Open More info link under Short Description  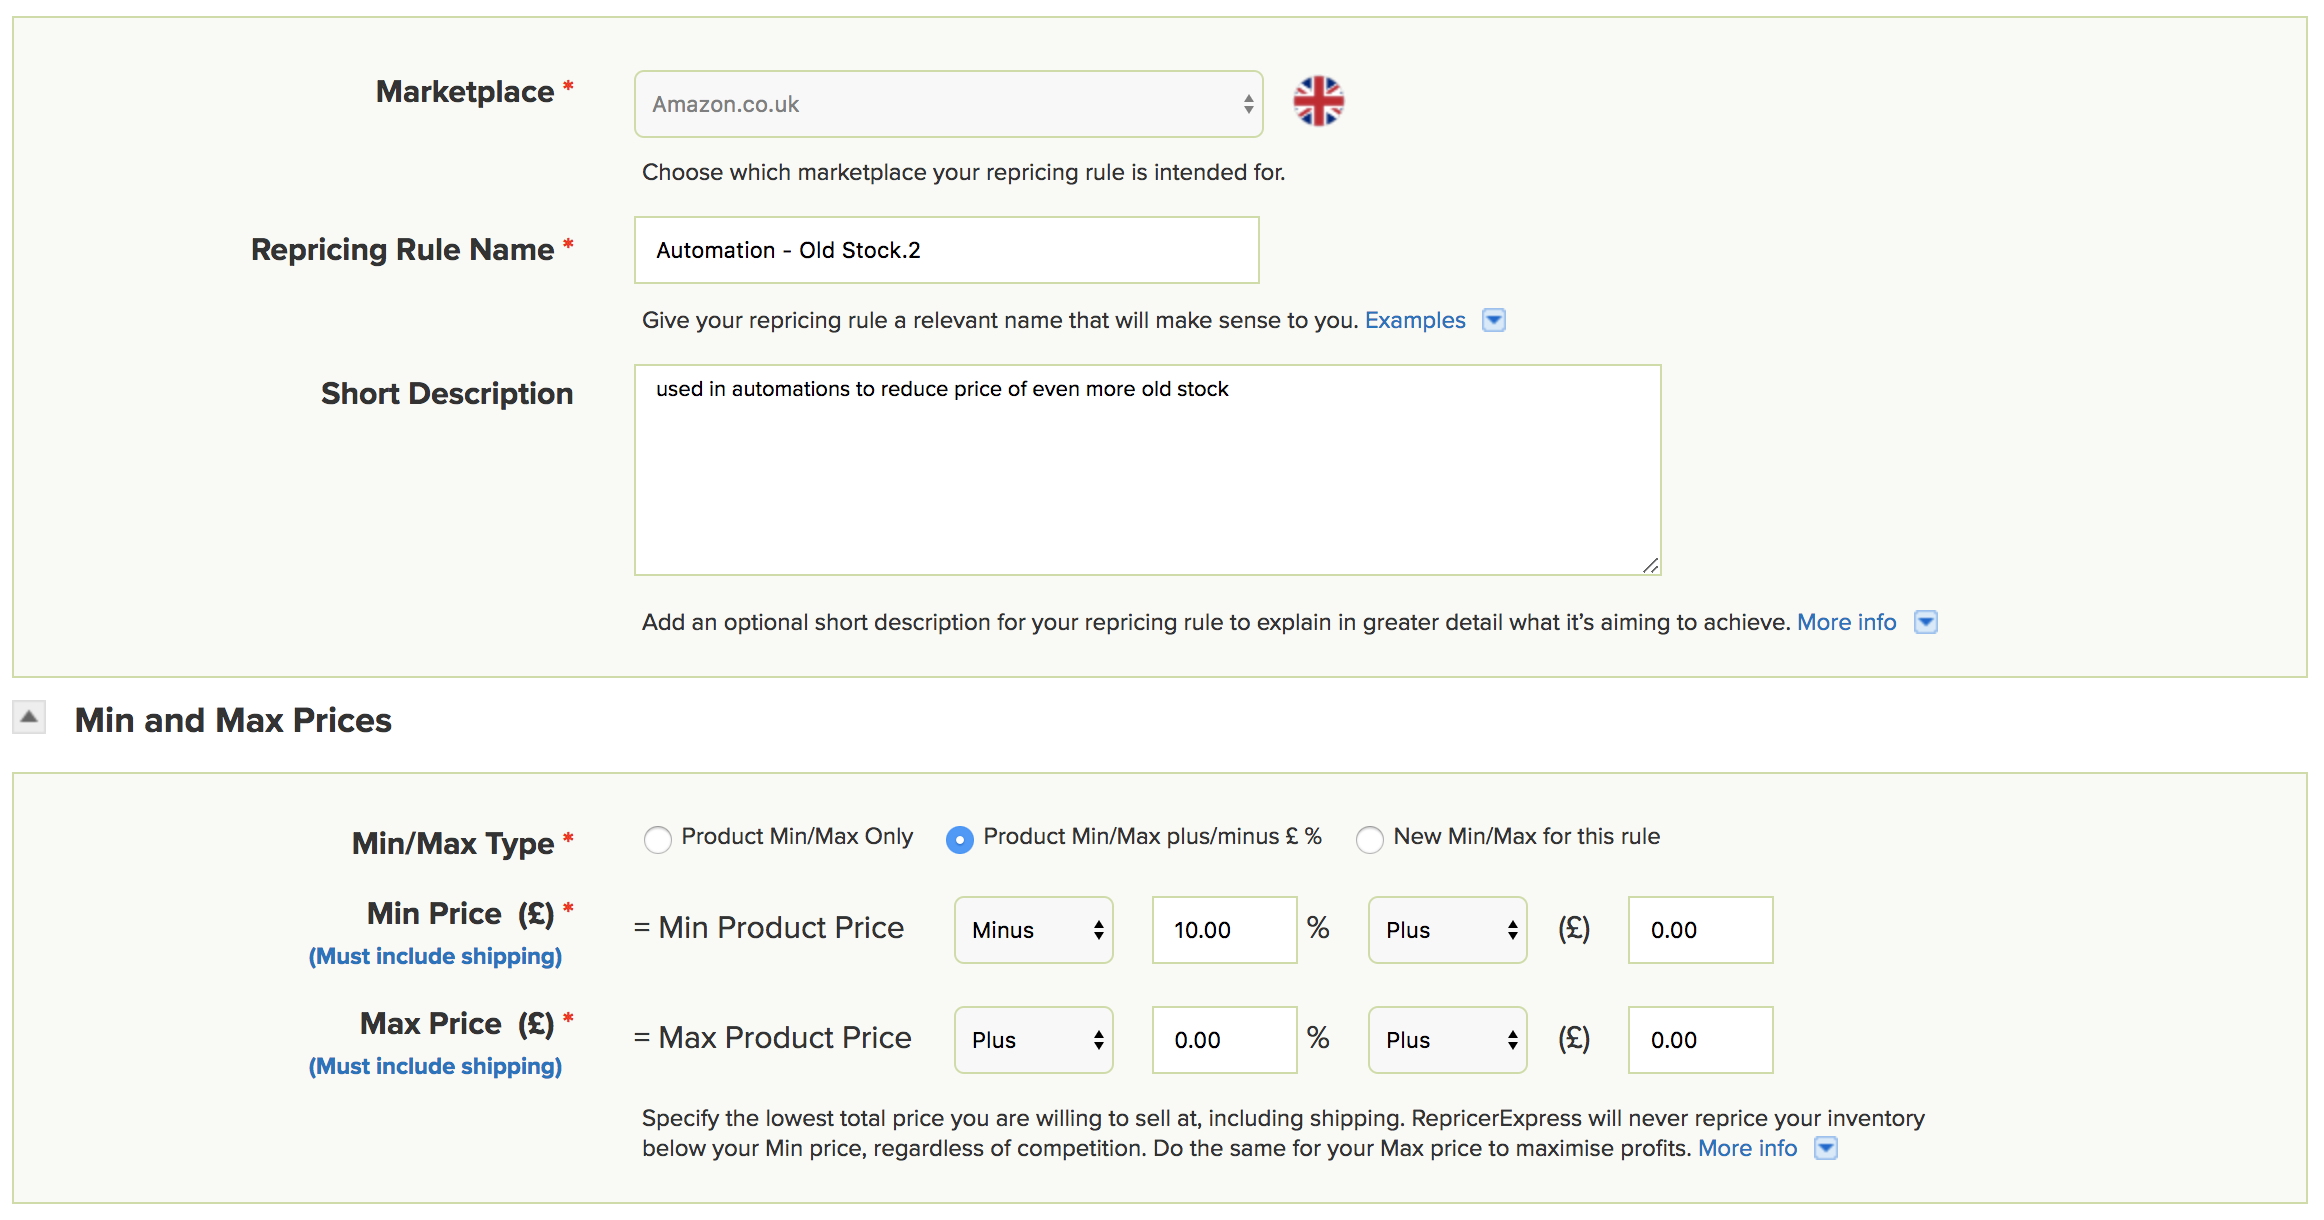tap(1846, 622)
